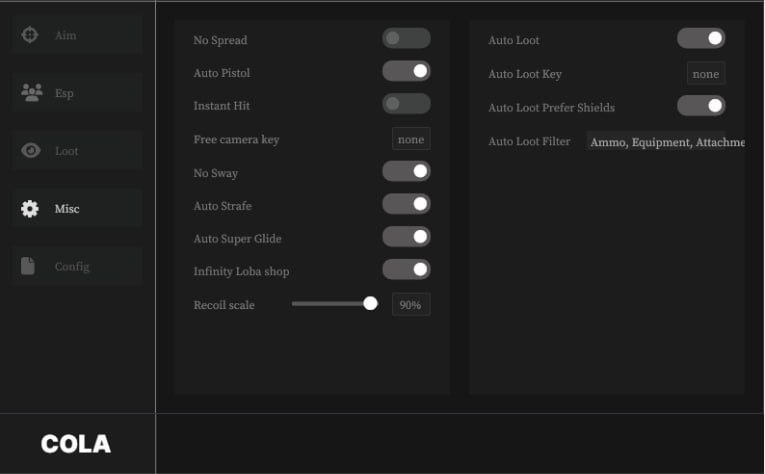The height and width of the screenshot is (474, 765).
Task: Switch off Auto Strafe
Action: coord(406,205)
